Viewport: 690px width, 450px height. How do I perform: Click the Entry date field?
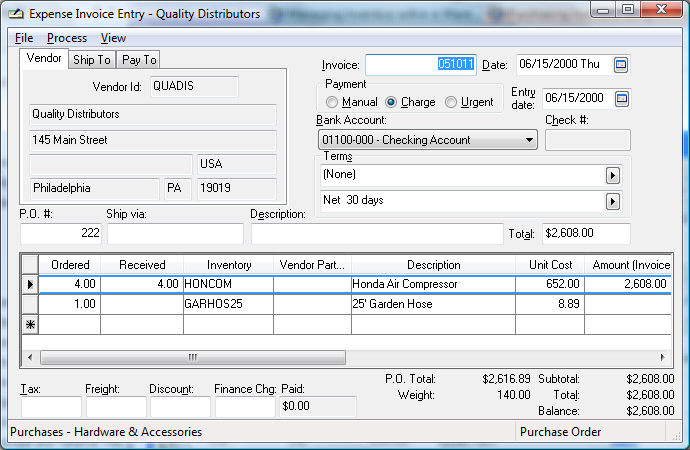pyautogui.click(x=578, y=99)
